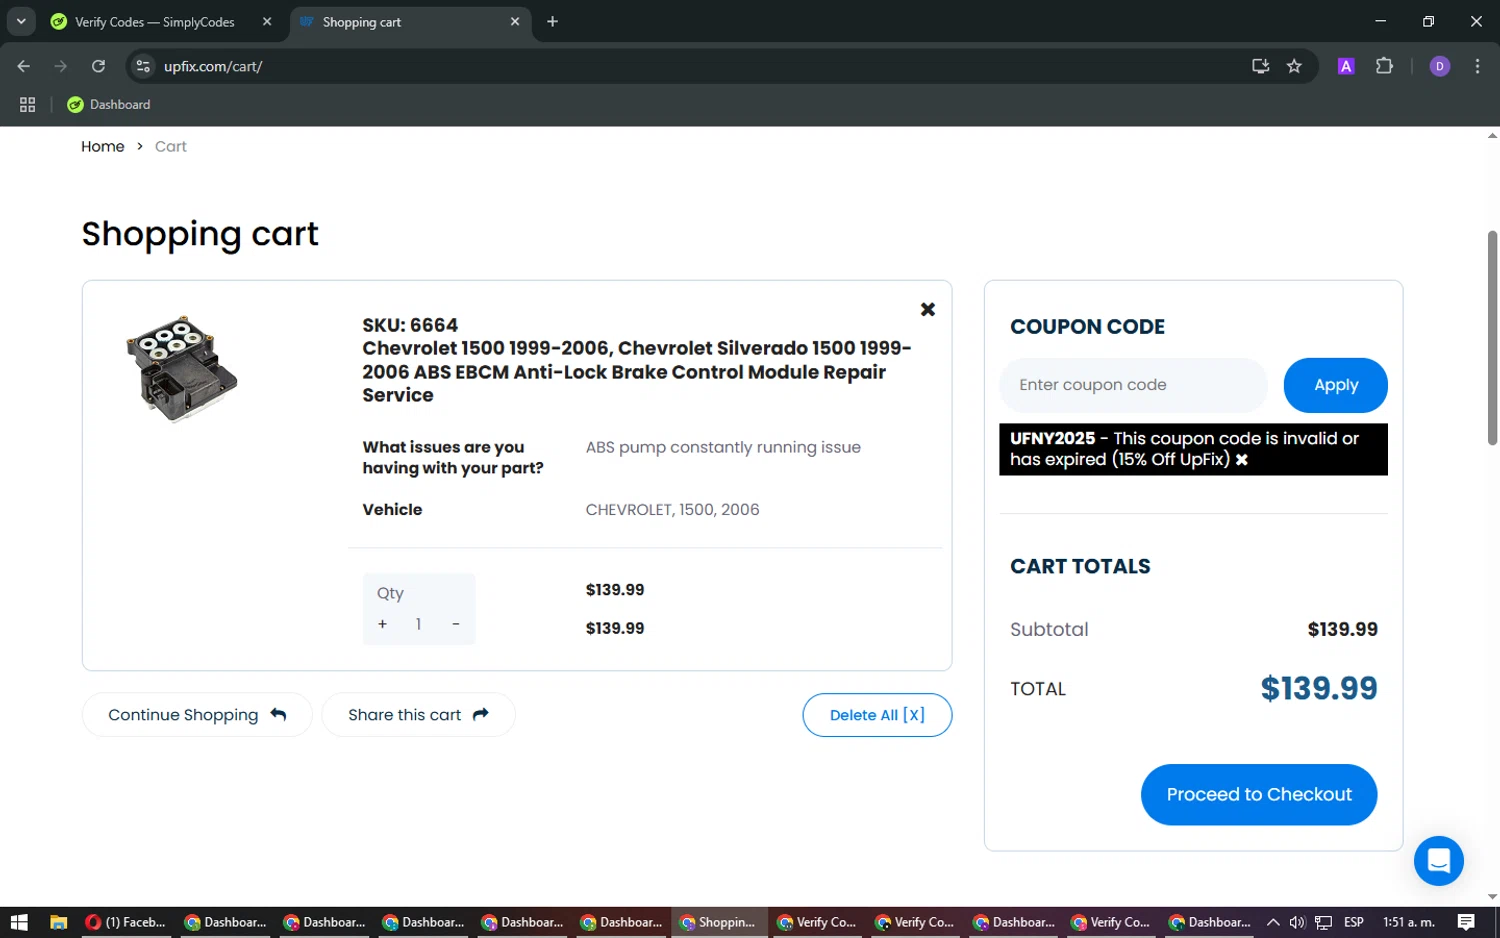This screenshot has height=938, width=1500.
Task: Click the ABS module product thumbnail
Action: [x=182, y=369]
